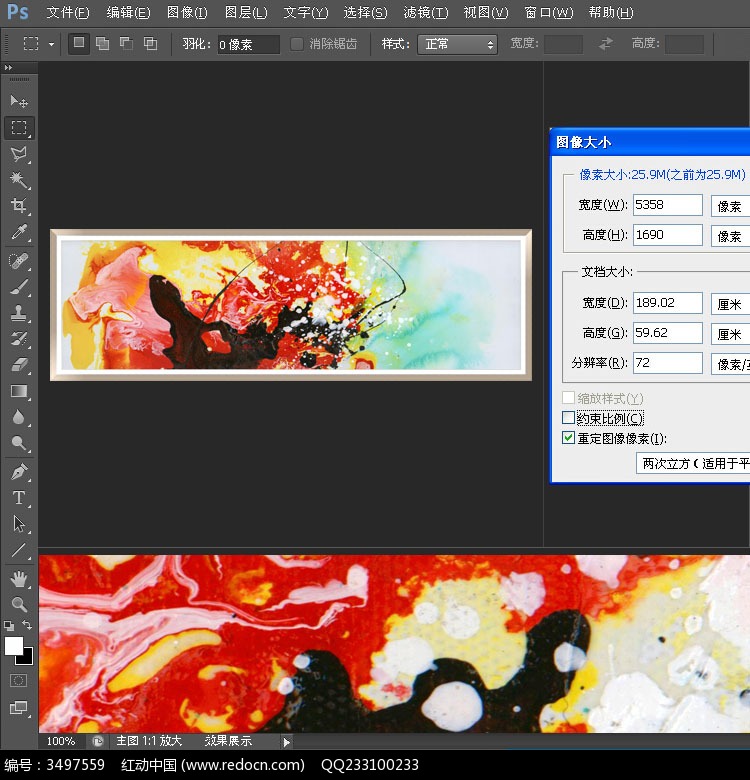The width and height of the screenshot is (750, 780).
Task: Open the 选择 menu
Action: click(365, 12)
